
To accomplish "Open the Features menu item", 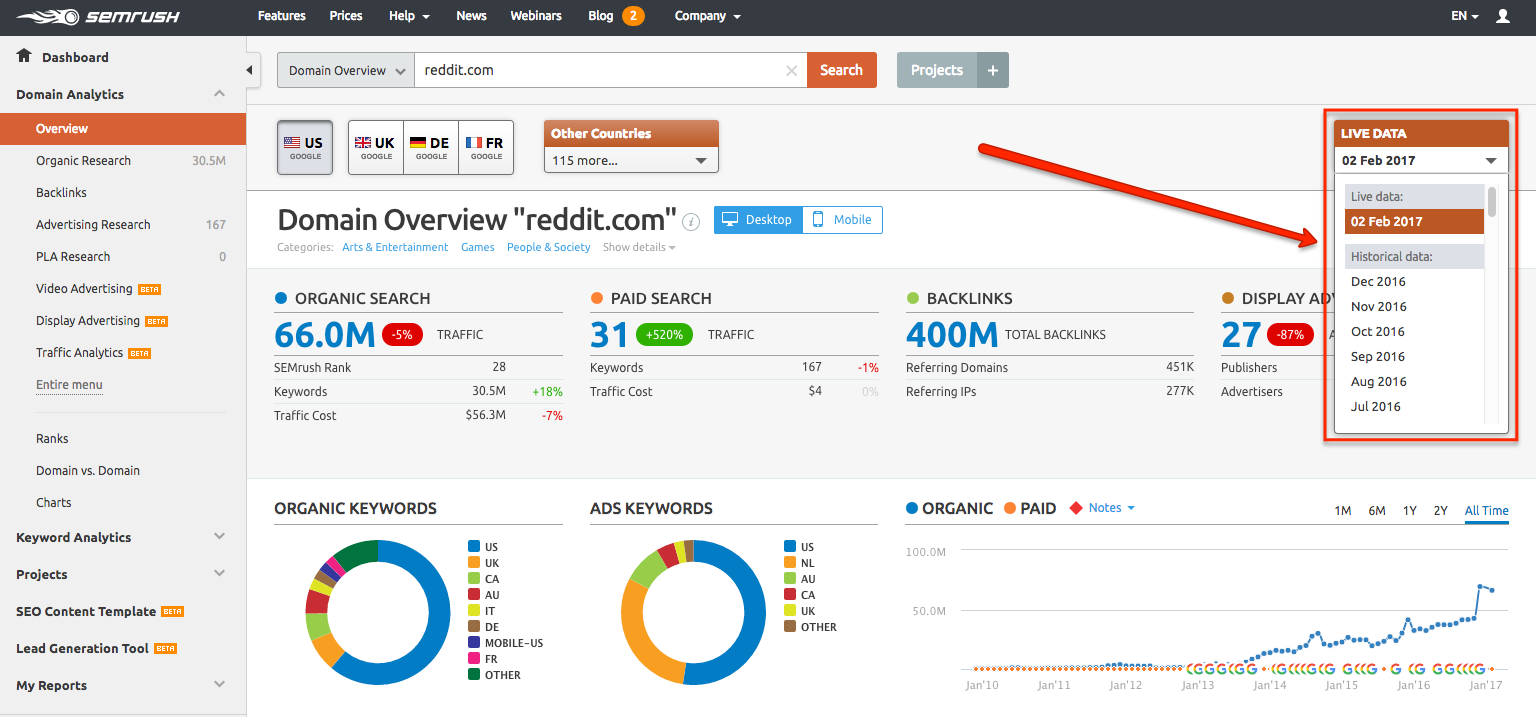I will coord(282,16).
